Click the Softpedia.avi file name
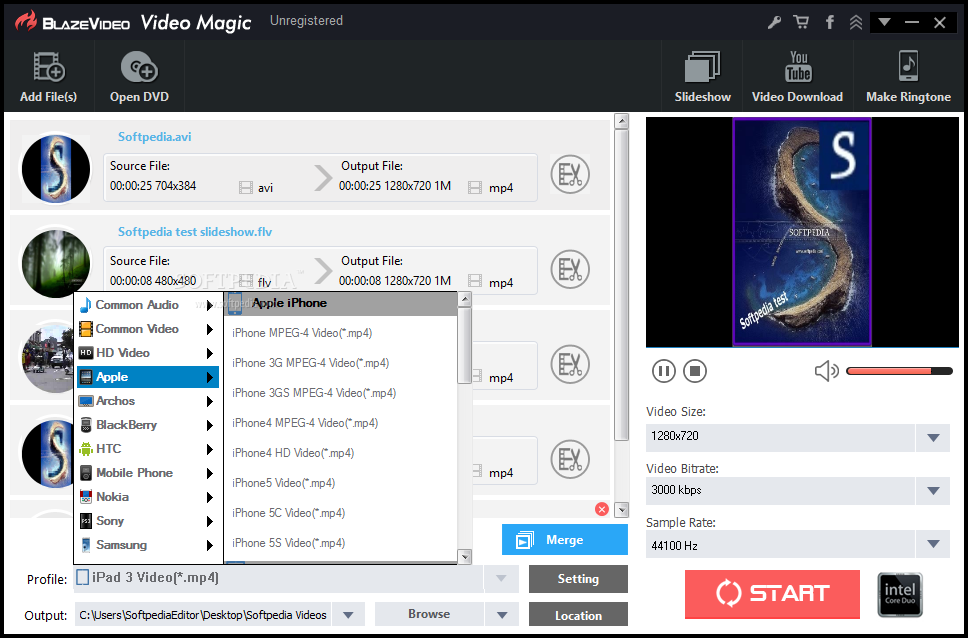Viewport: 968px width, 638px height. (154, 136)
